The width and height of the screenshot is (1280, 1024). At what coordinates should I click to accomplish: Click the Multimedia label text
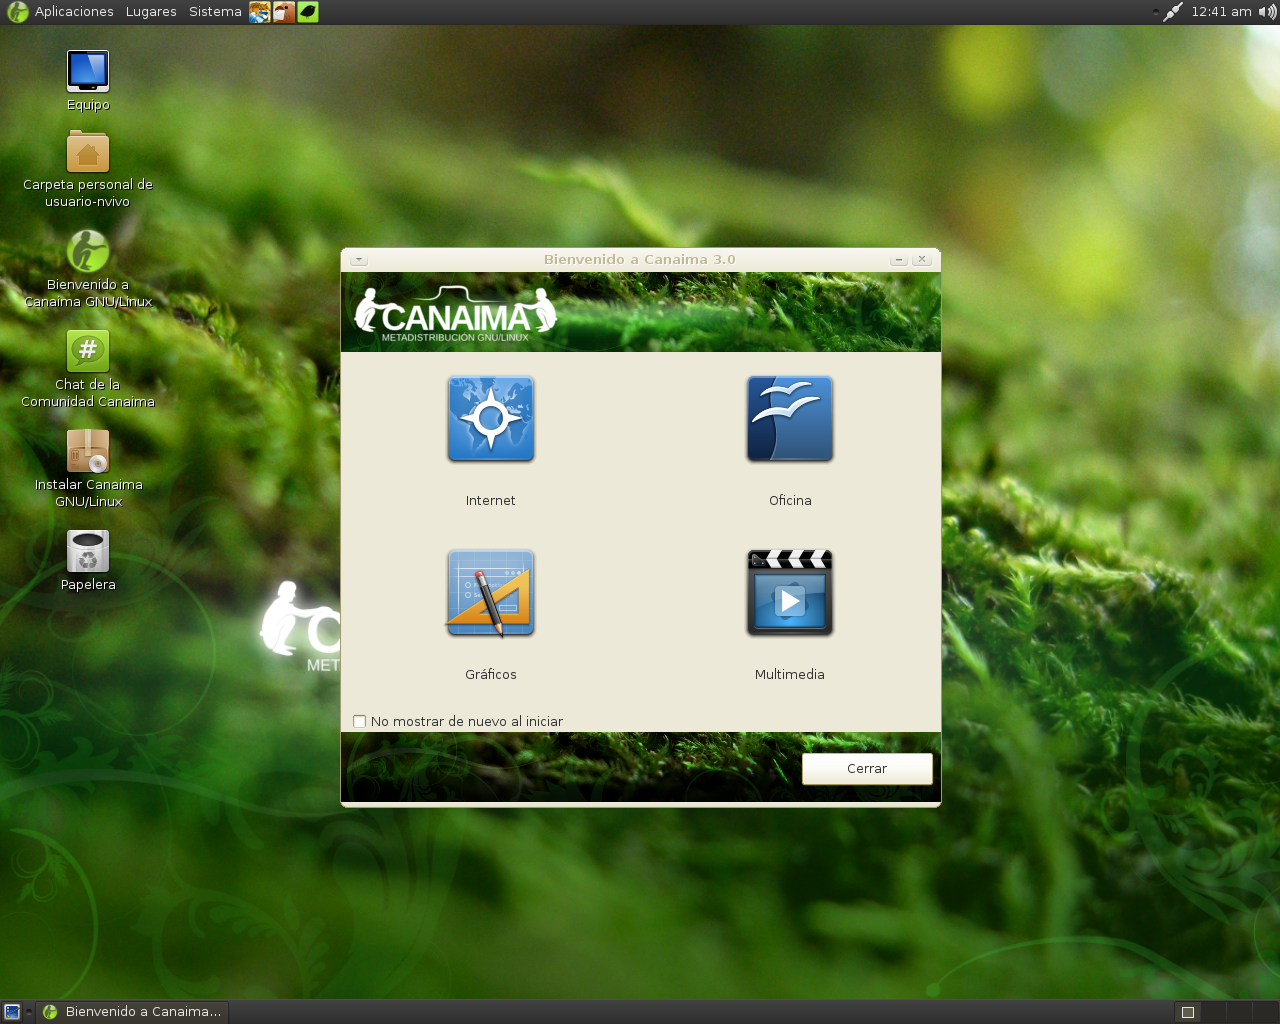pos(790,675)
